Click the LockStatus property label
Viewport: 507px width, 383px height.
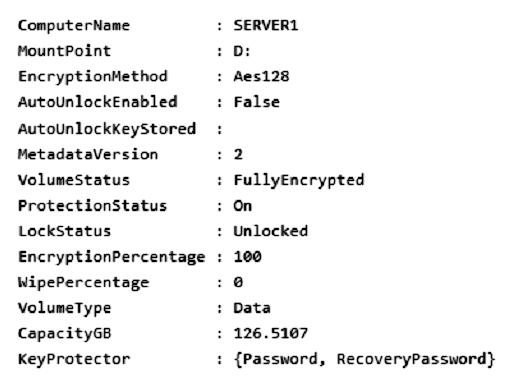click(x=64, y=231)
